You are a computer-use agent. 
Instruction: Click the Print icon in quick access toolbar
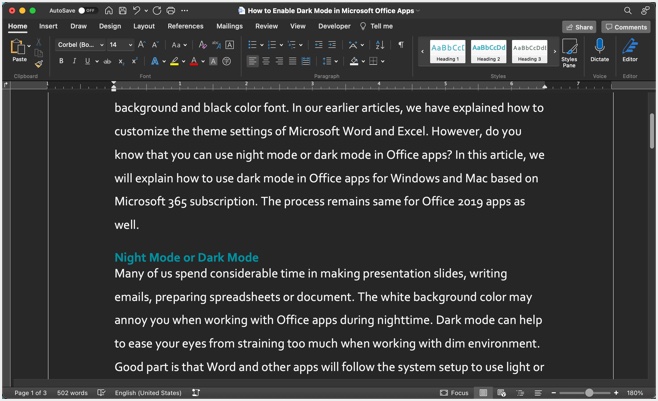[170, 10]
